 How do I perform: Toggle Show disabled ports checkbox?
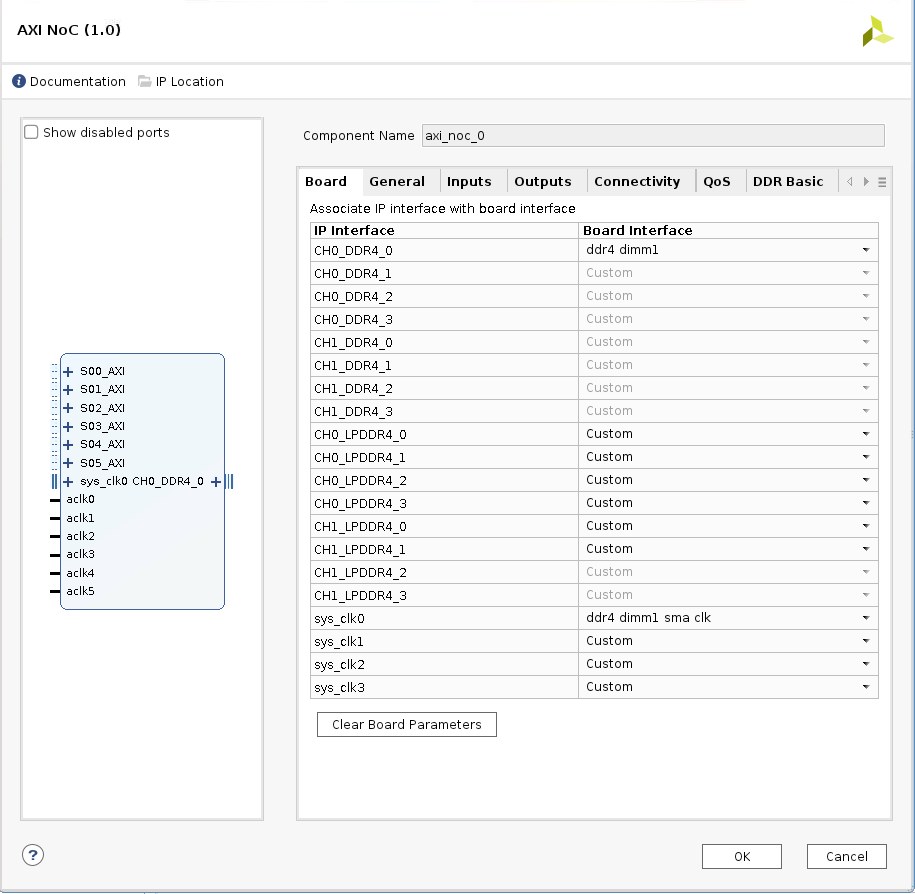[32, 132]
